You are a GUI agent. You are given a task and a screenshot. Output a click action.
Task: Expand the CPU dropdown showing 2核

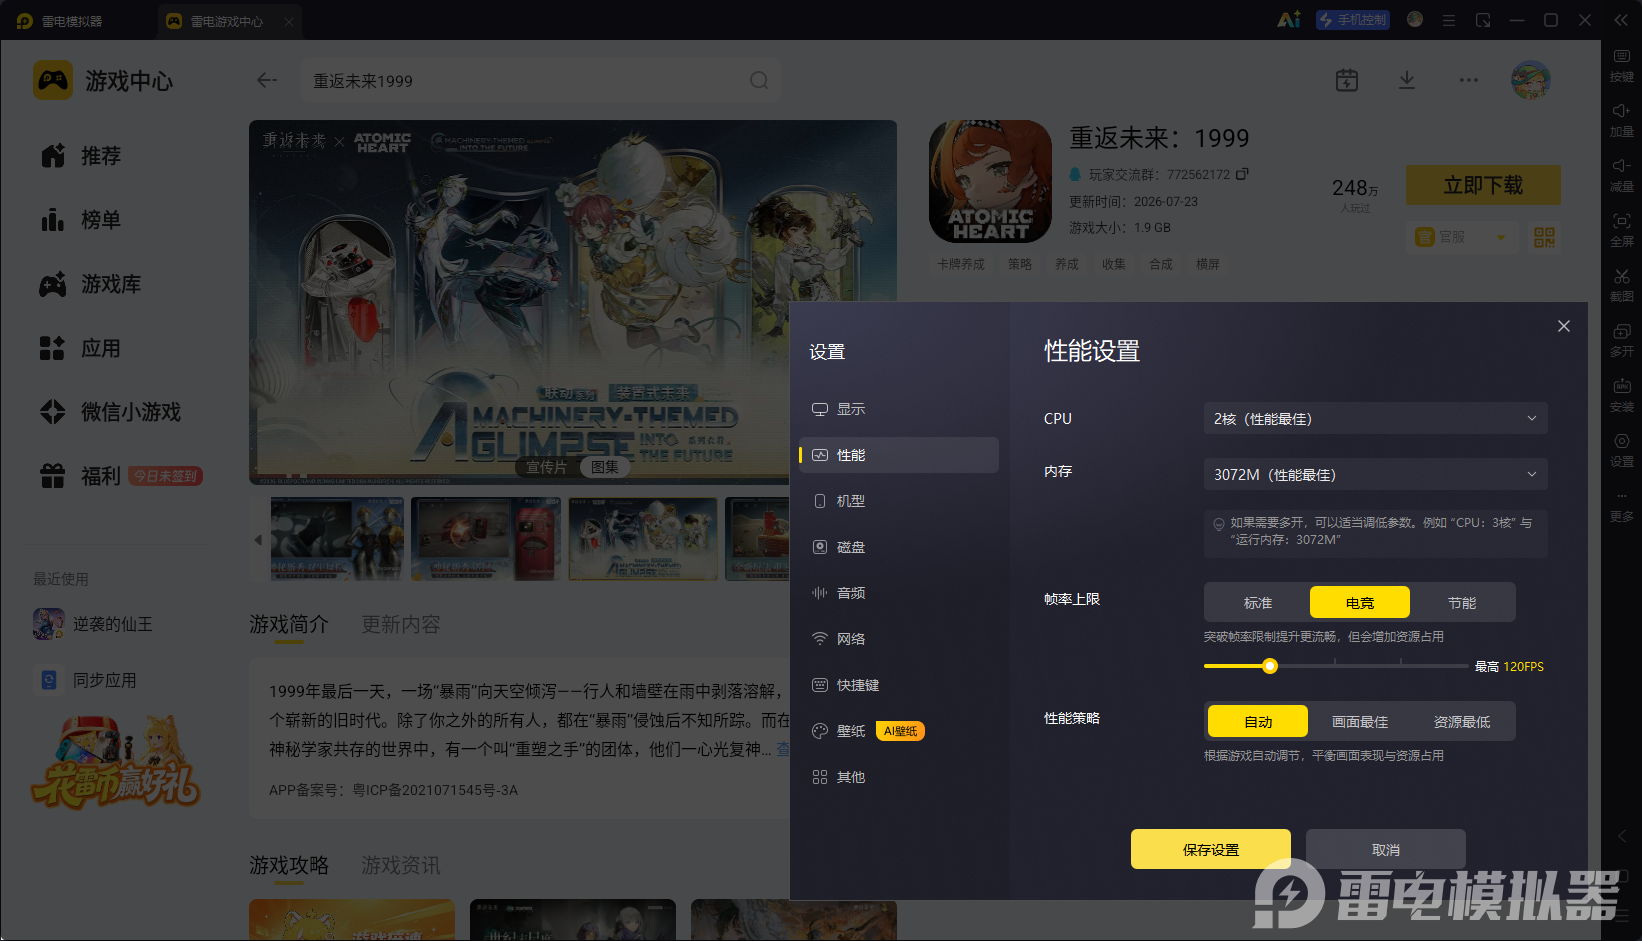pyautogui.click(x=1376, y=419)
